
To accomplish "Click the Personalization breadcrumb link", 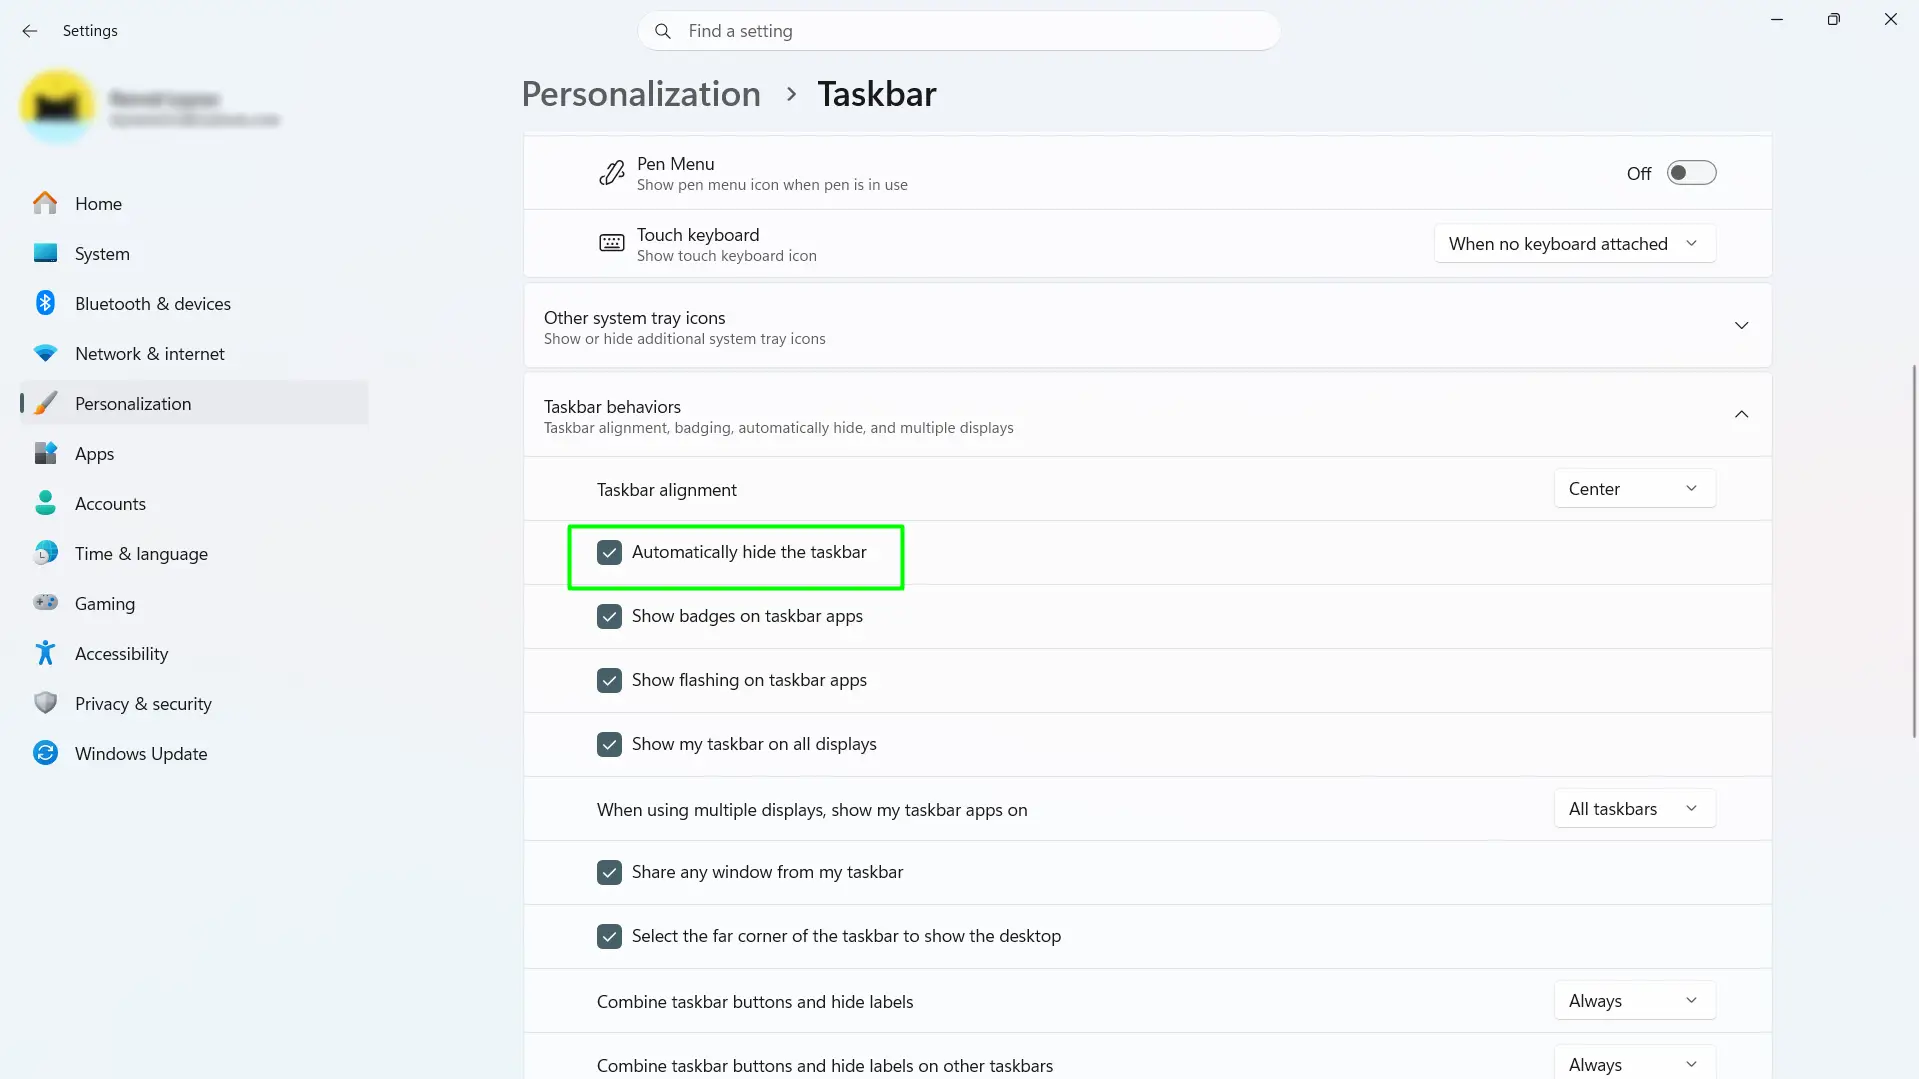I will coord(641,94).
